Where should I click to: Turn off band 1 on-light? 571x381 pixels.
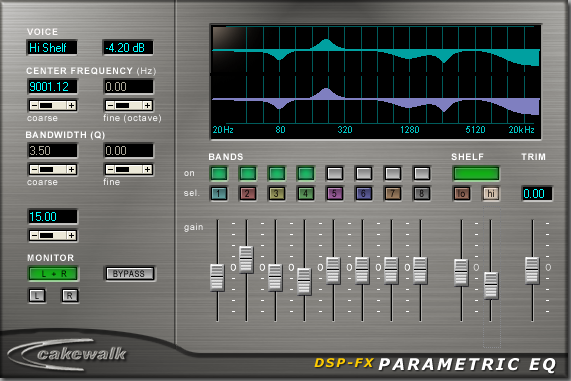[x=218, y=173]
